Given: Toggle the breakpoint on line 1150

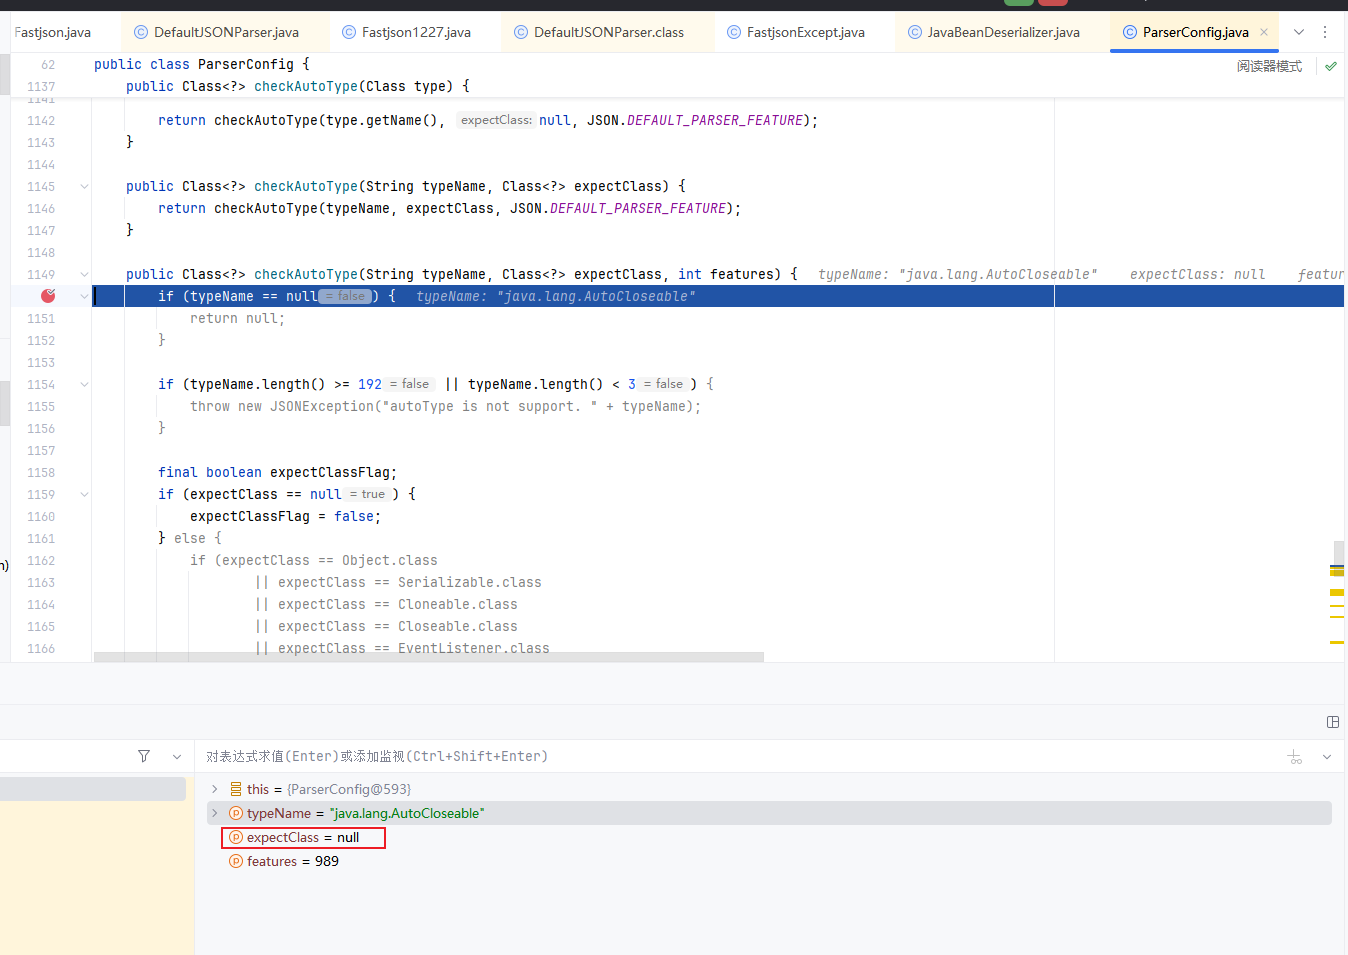Looking at the screenshot, I should 48,296.
